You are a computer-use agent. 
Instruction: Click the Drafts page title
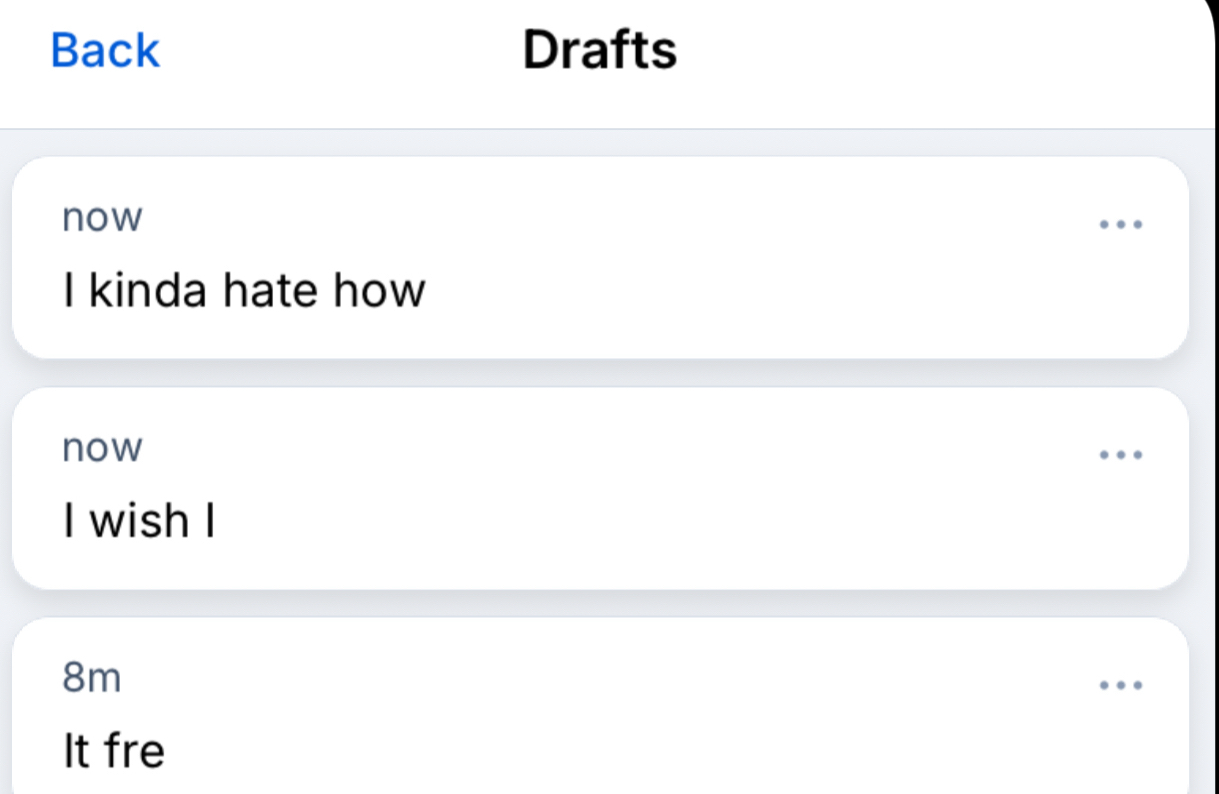(x=599, y=50)
